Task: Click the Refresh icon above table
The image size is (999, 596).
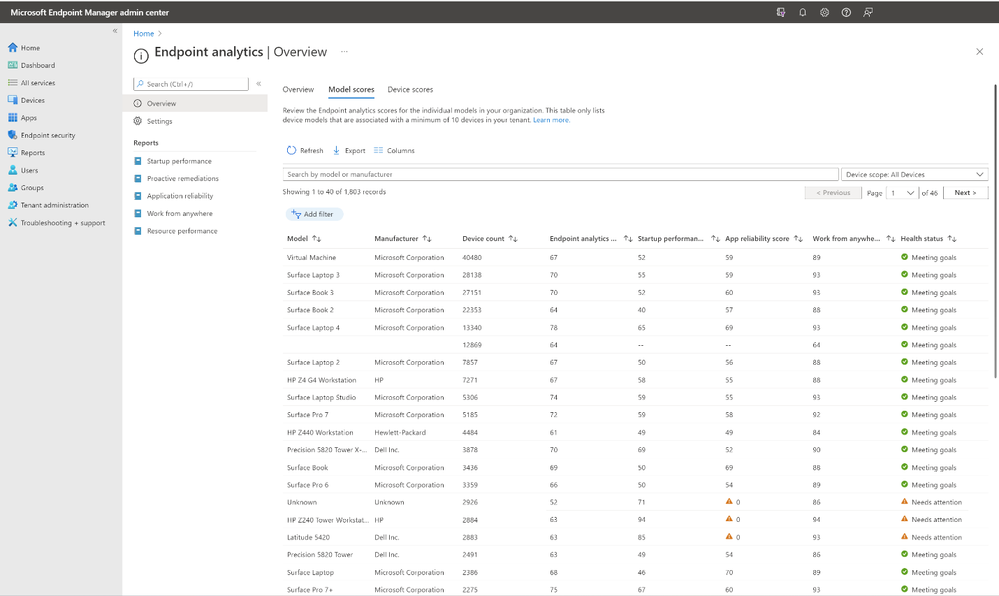Action: [x=291, y=150]
